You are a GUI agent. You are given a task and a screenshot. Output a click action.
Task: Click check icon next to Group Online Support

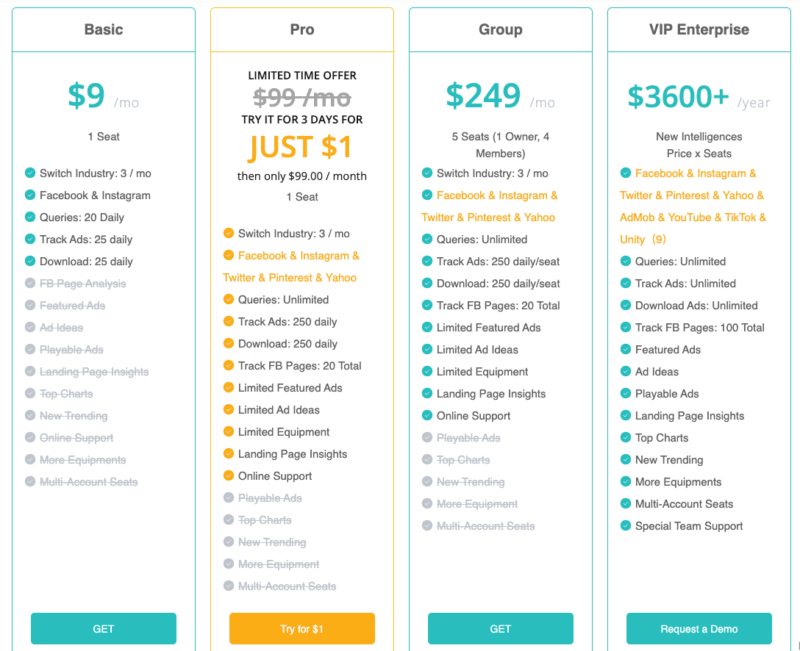(x=428, y=416)
